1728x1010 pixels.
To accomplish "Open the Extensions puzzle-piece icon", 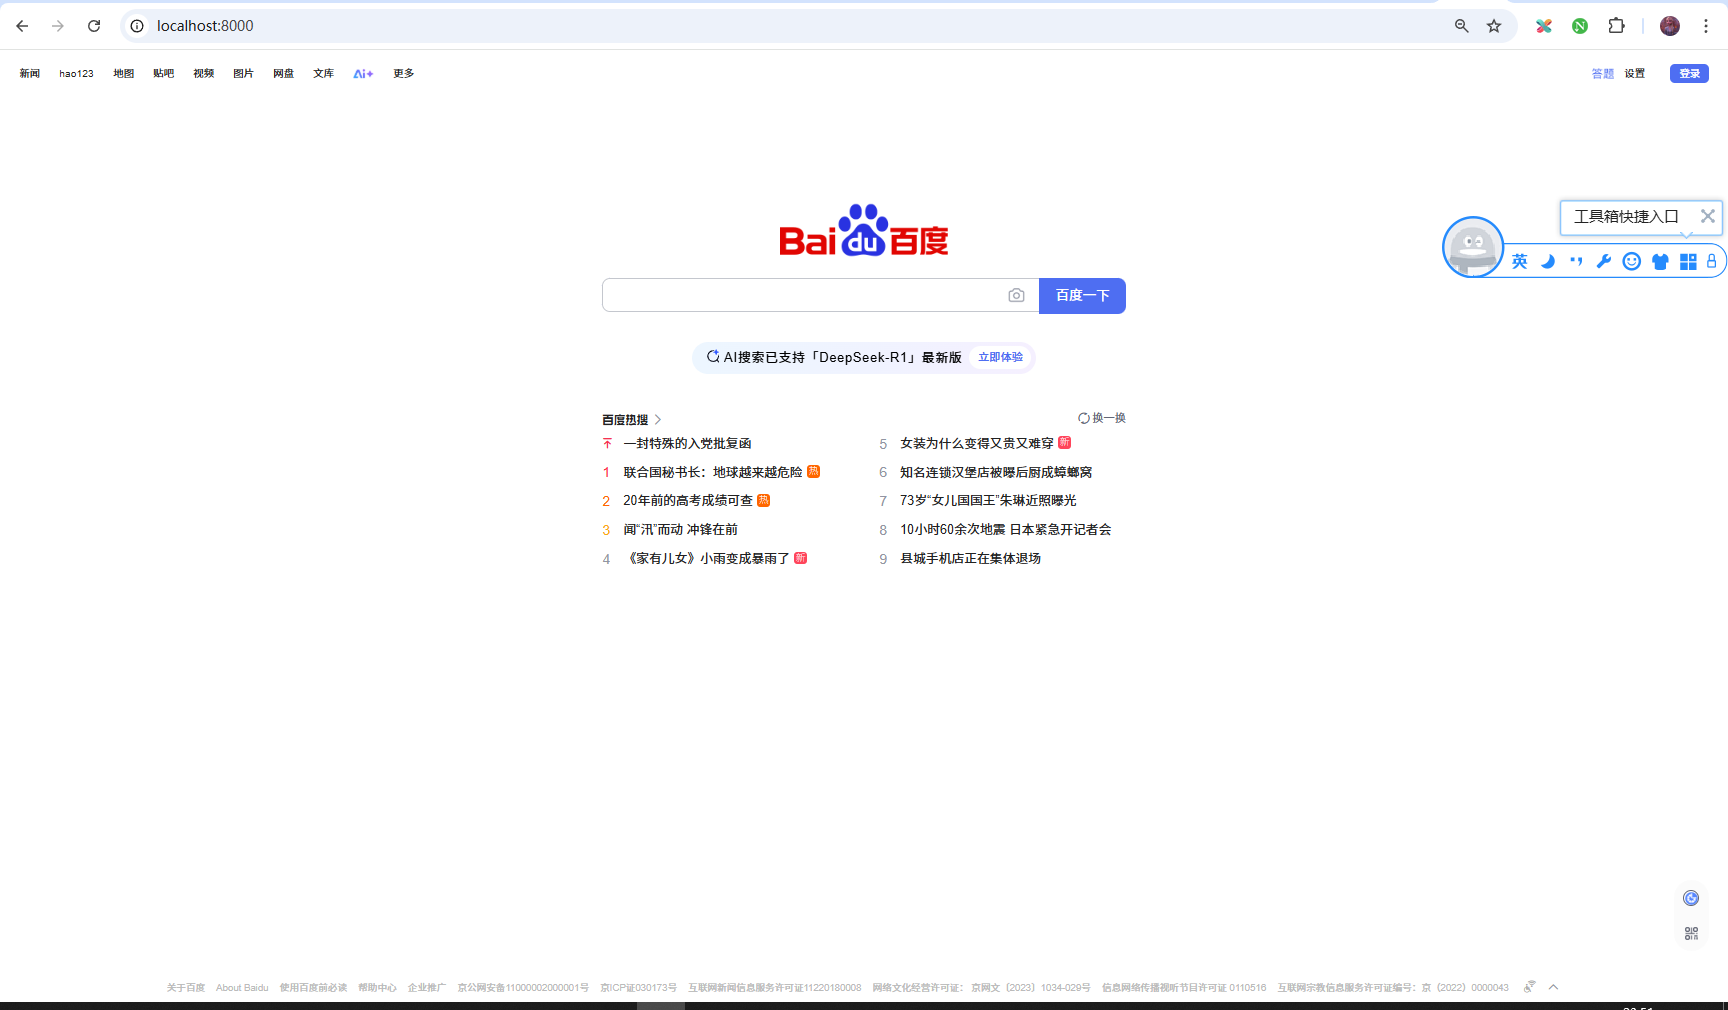I will coord(1616,26).
